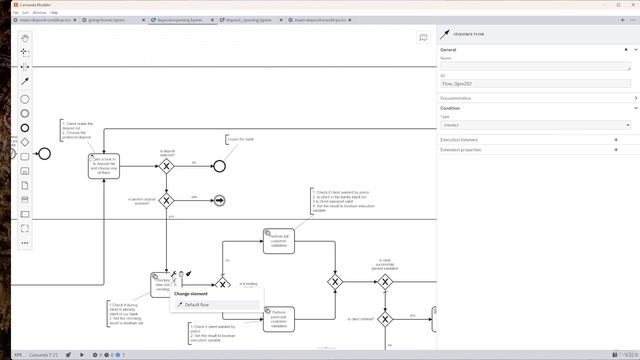The image size is (640, 360).
Task: Create a data object reference
Action: (x=25, y=185)
